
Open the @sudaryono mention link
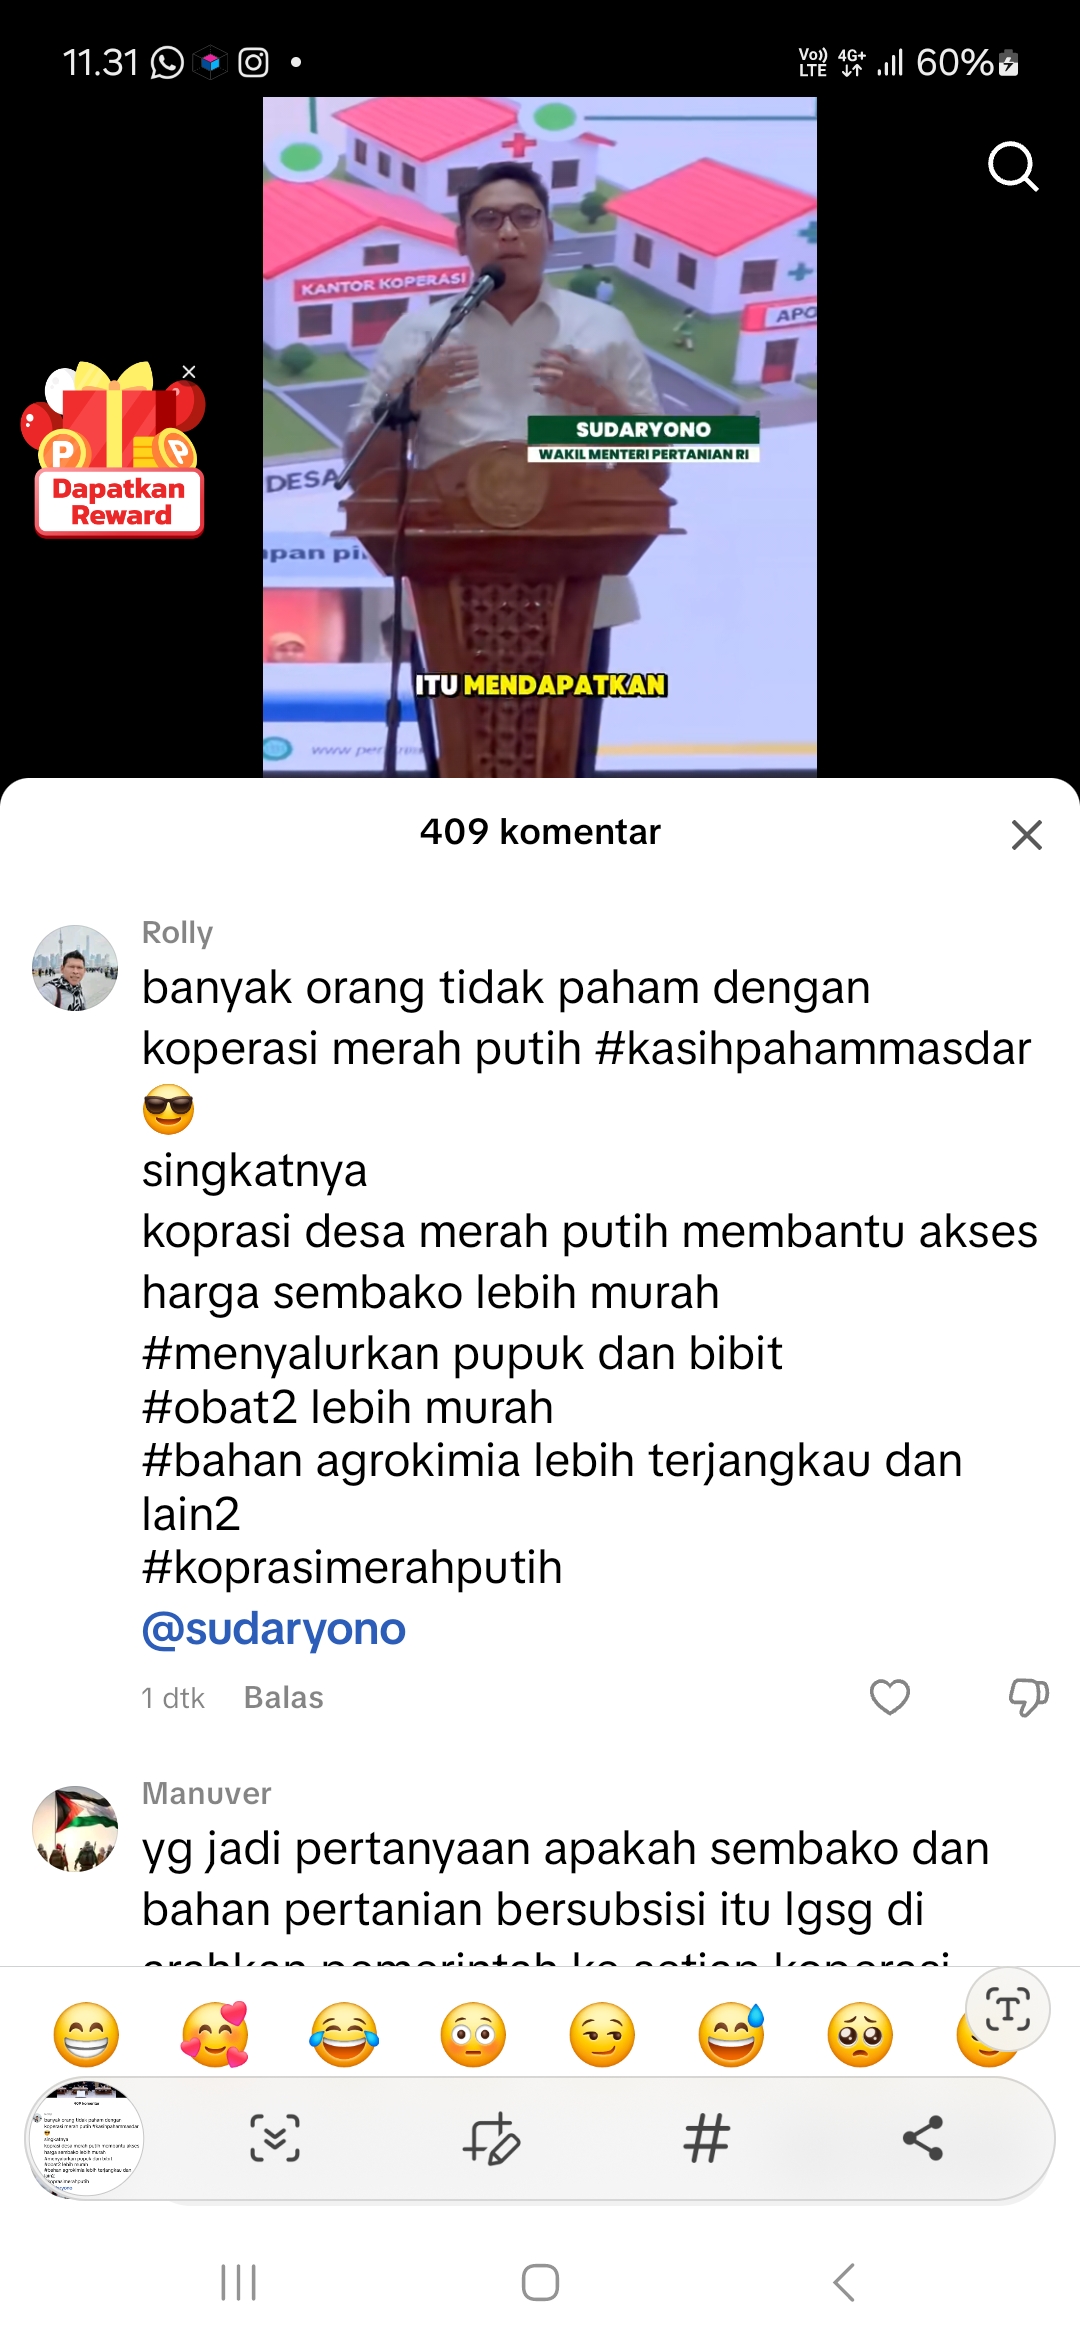coord(274,1628)
